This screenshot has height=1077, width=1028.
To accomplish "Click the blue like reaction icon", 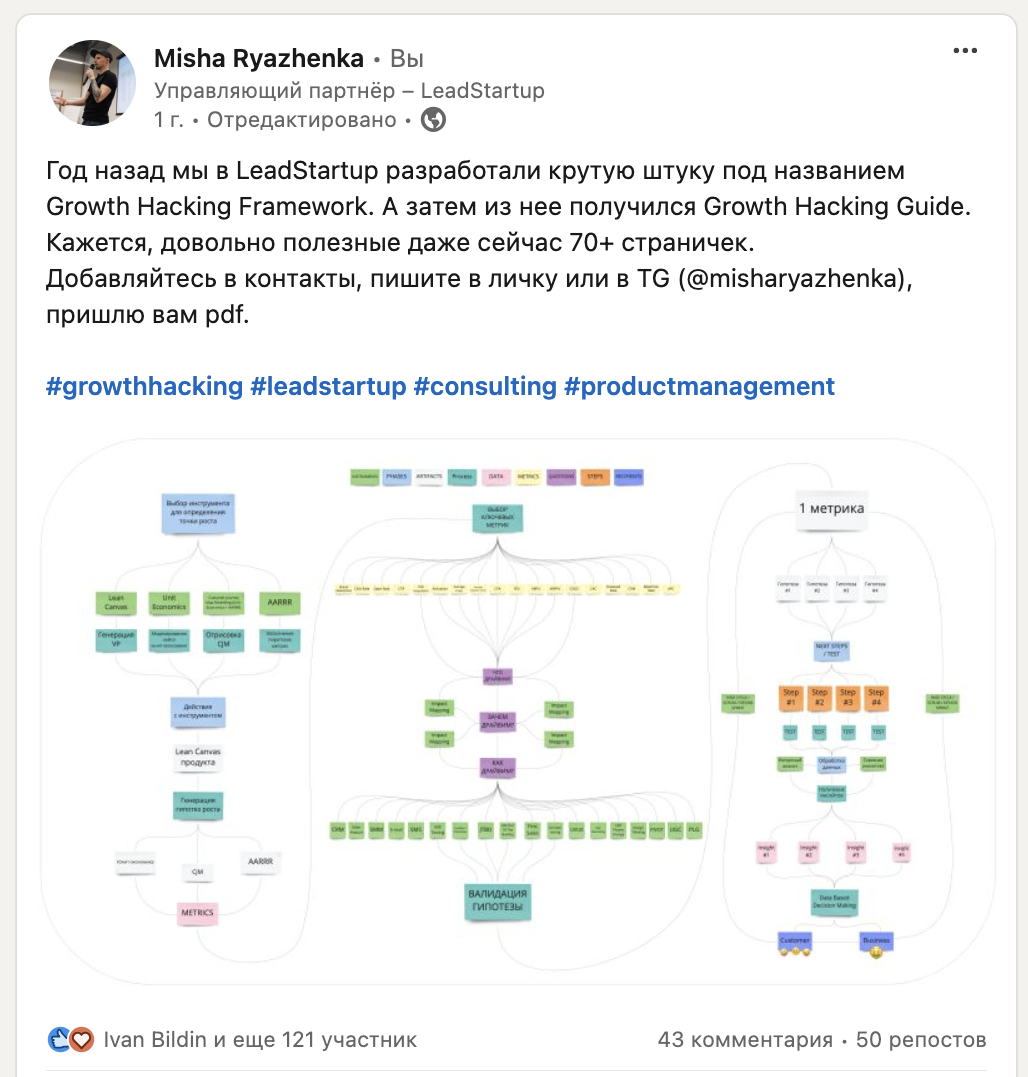I will [x=60, y=1039].
